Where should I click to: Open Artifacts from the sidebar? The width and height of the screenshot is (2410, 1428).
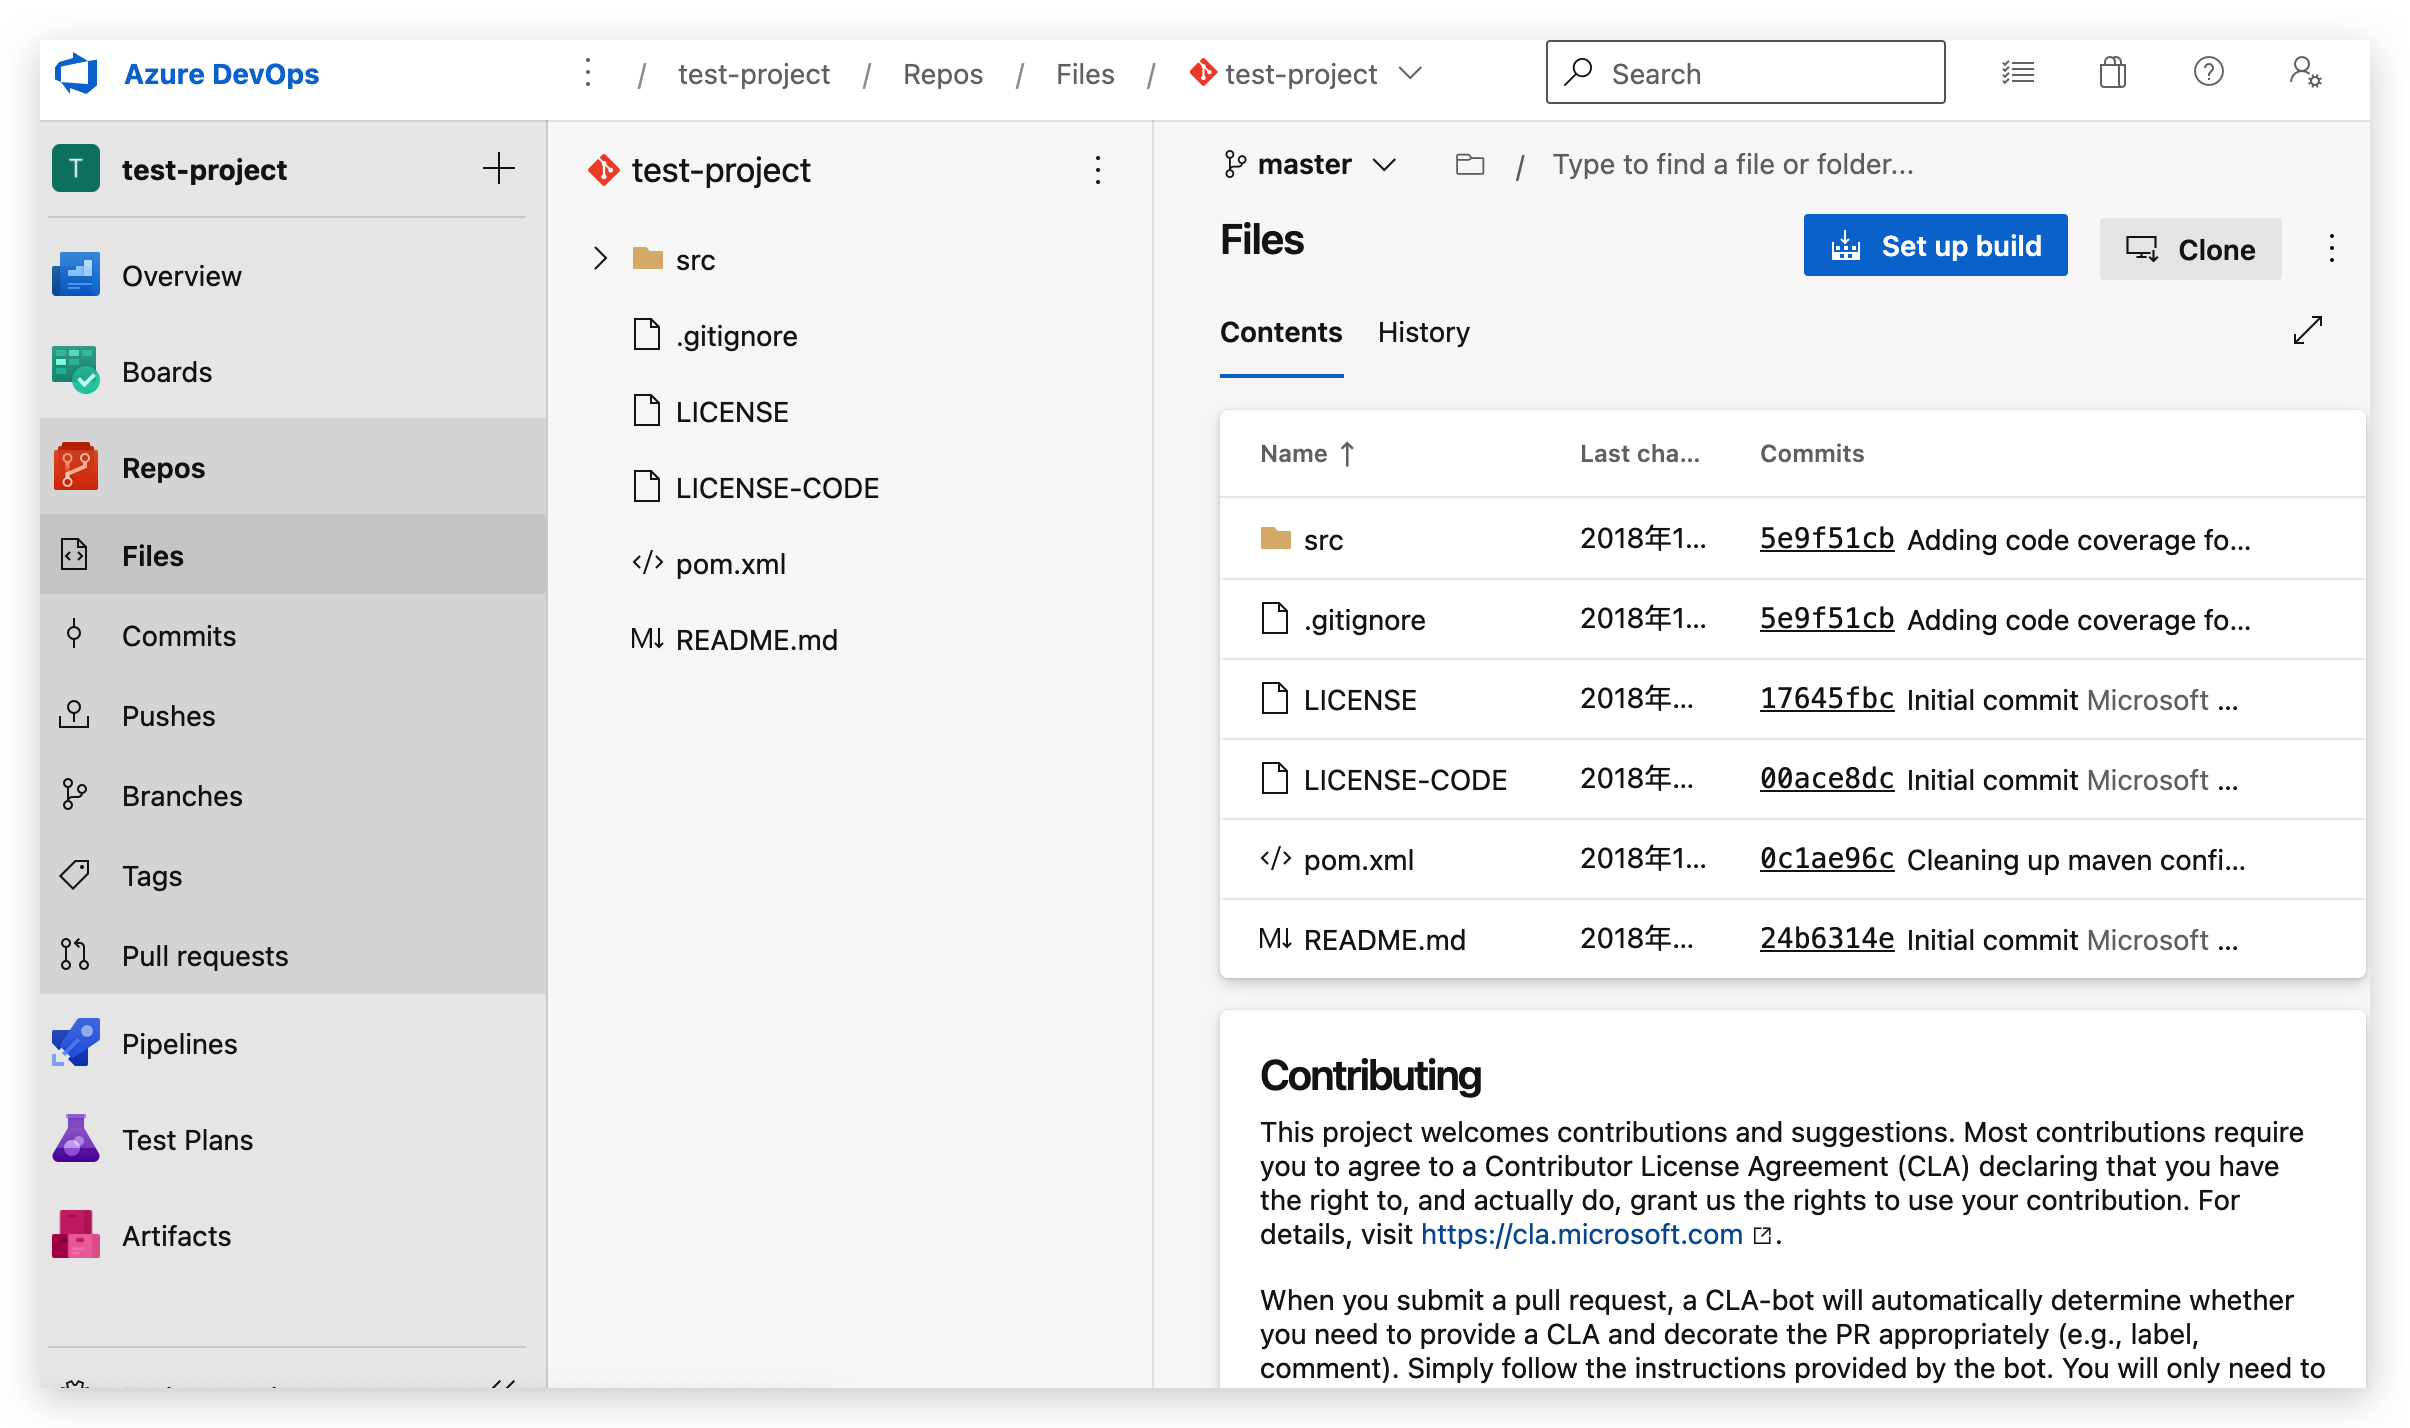(293, 1235)
